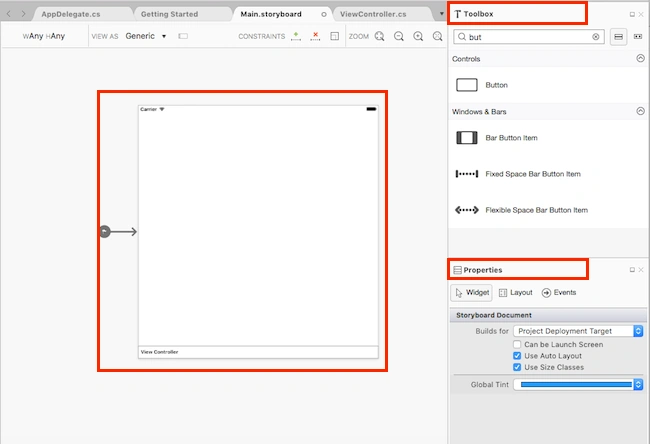
Task: Disable Use Size Classes checkbox
Action: coord(517,367)
